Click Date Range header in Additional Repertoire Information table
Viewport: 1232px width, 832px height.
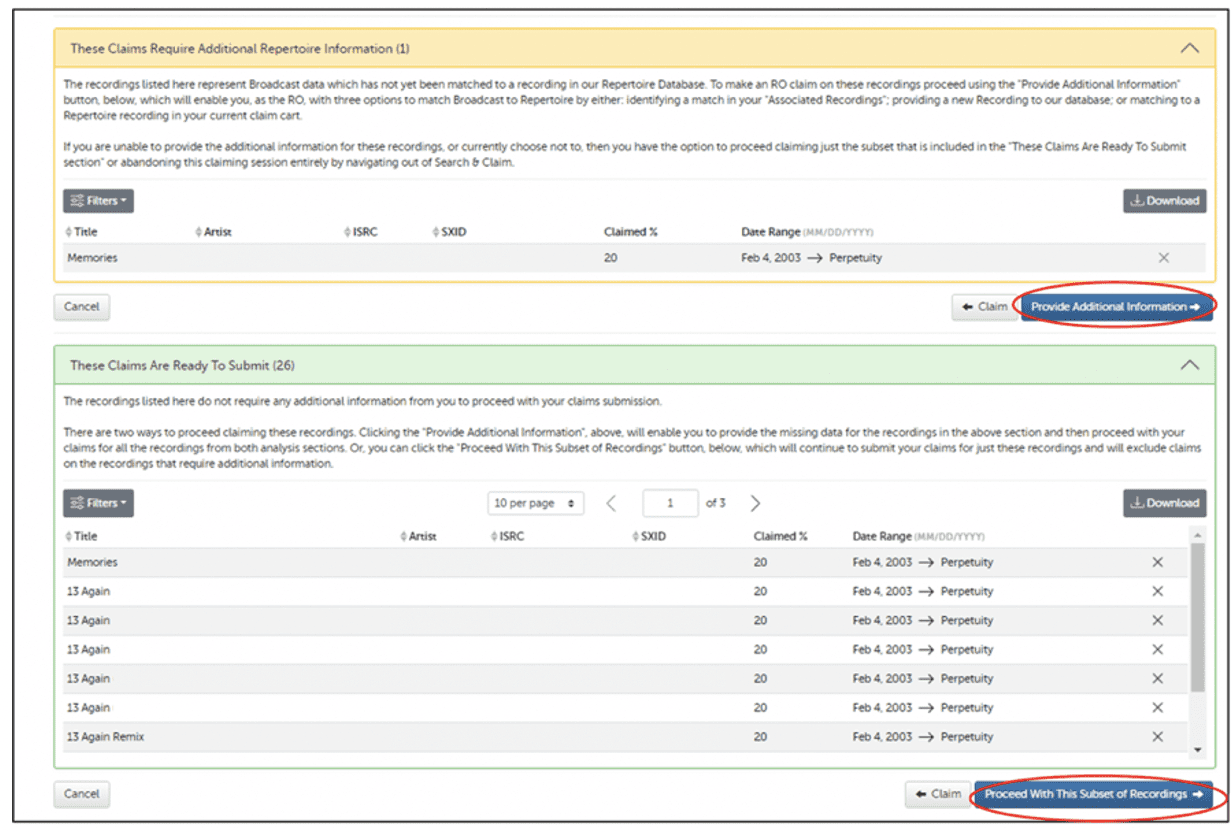(x=806, y=232)
